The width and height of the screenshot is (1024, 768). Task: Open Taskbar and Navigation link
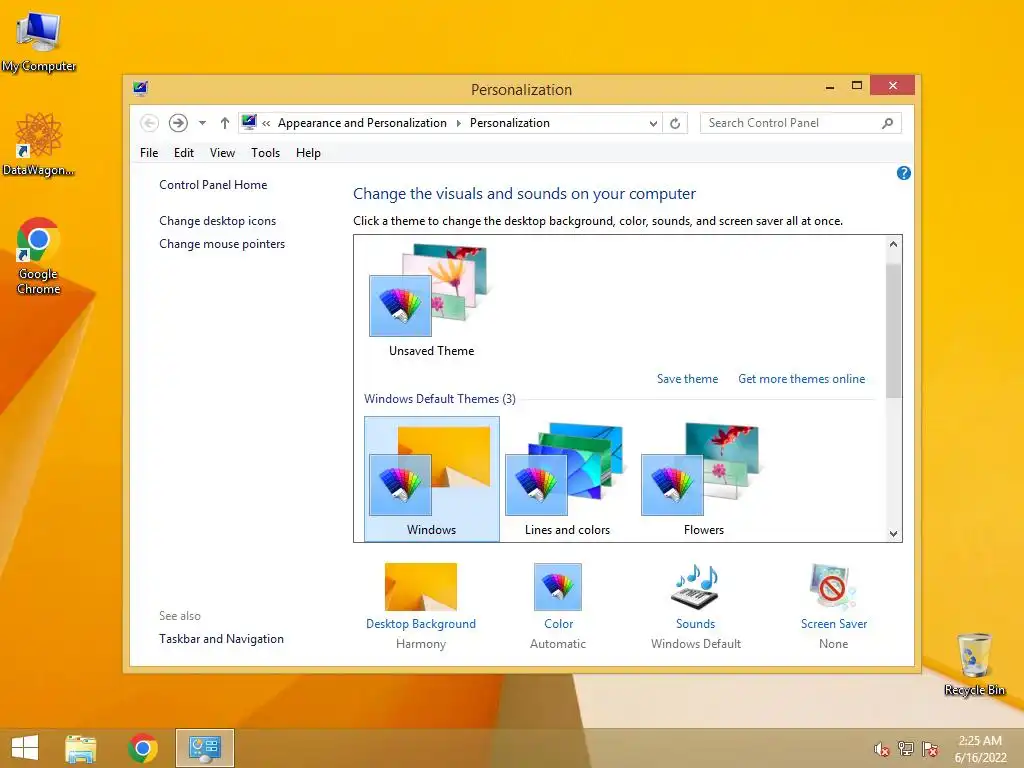coord(221,639)
